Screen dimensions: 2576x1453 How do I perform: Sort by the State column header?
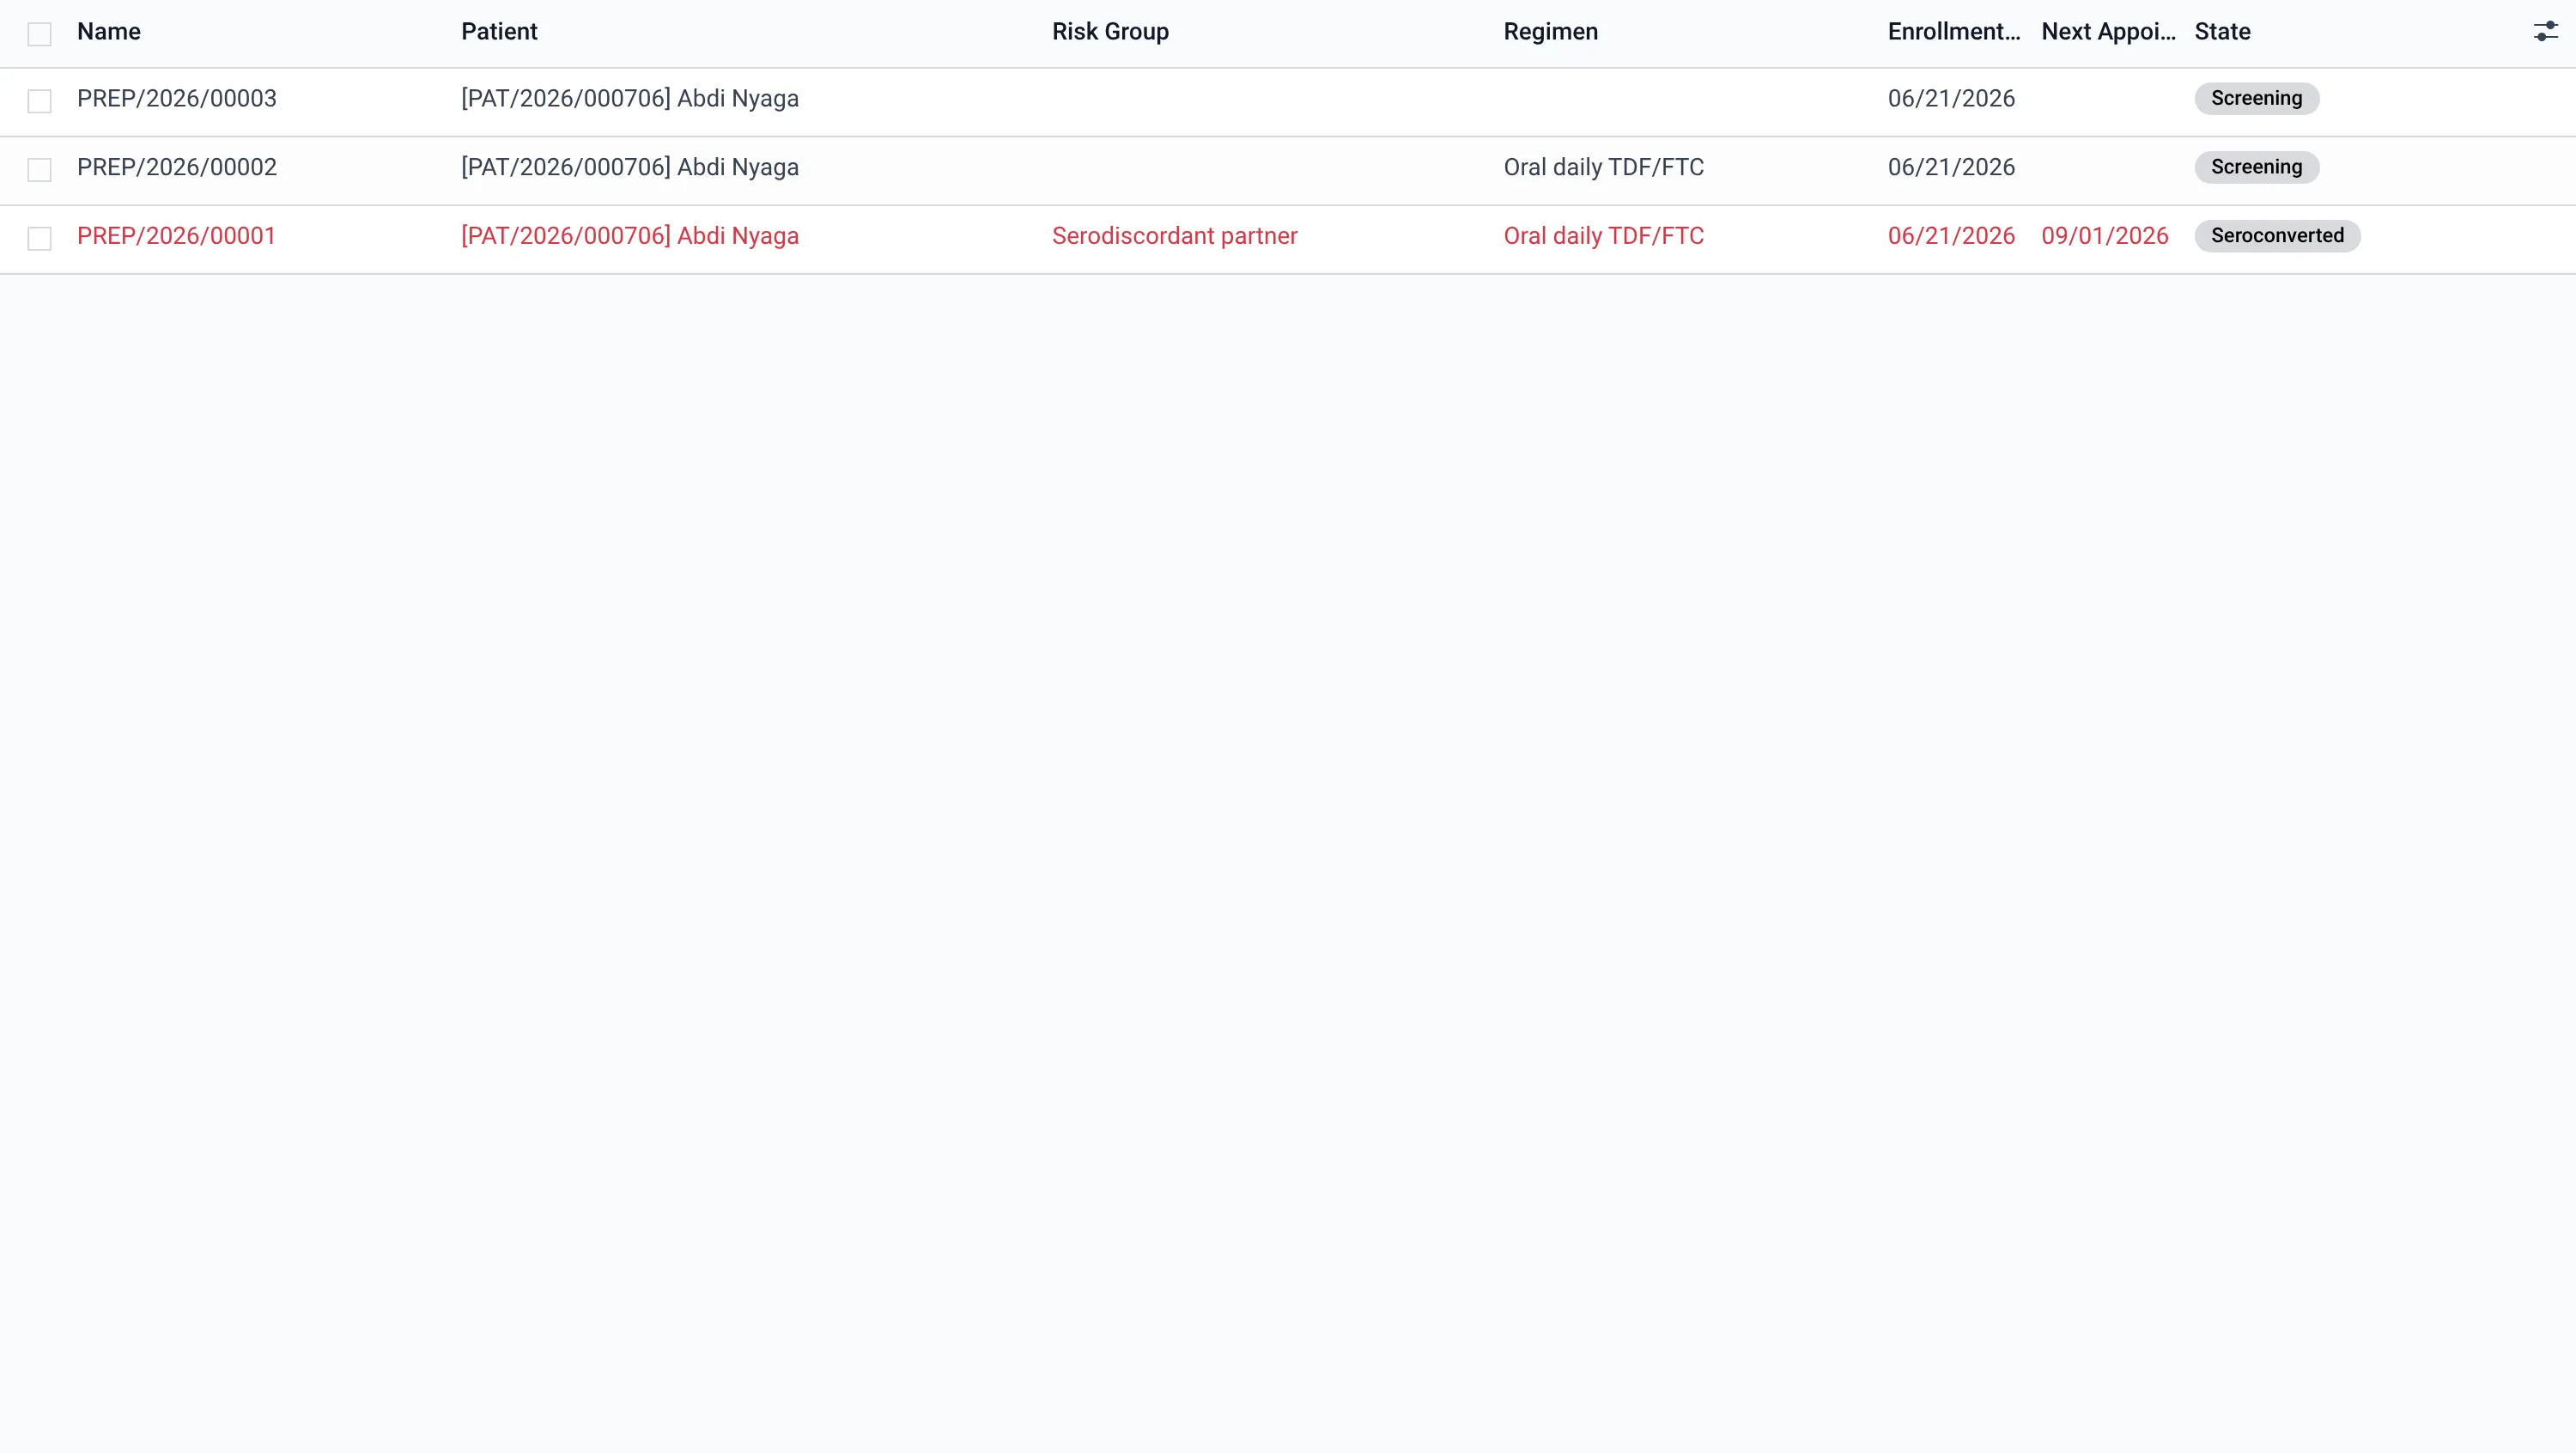coord(2222,32)
